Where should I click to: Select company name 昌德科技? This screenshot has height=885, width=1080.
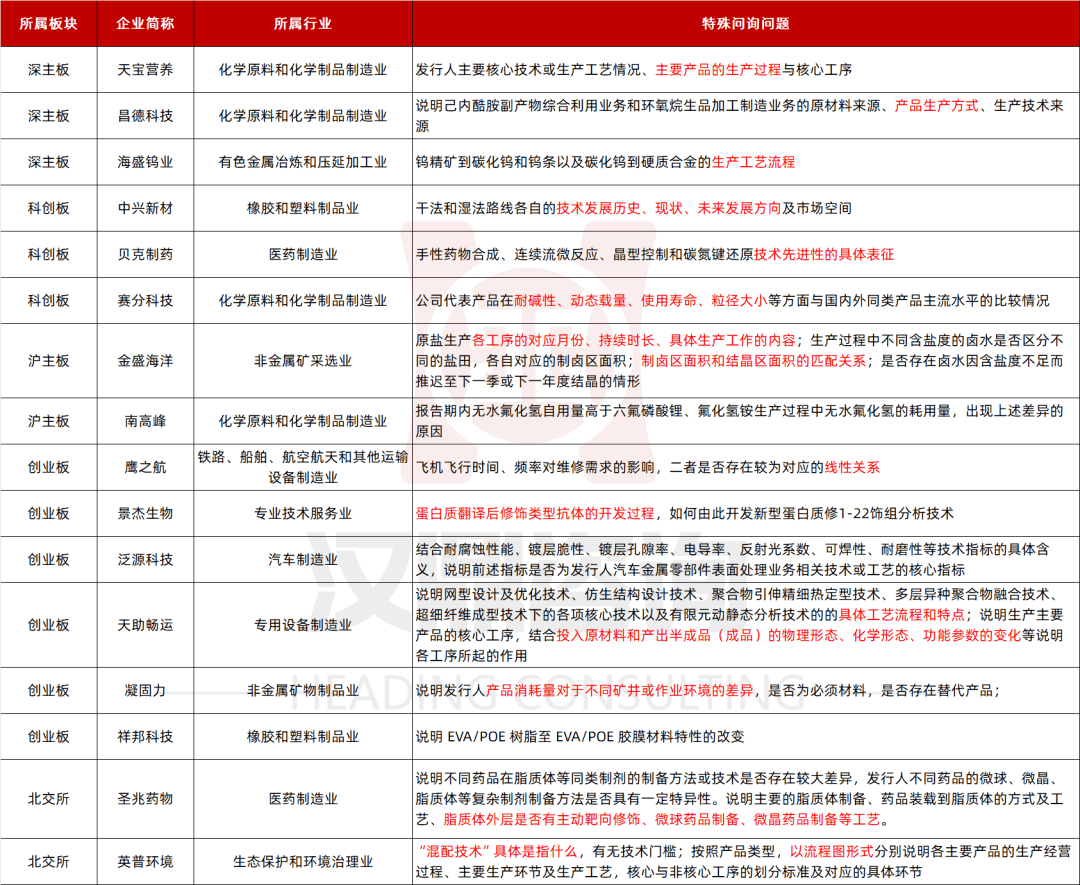(145, 116)
